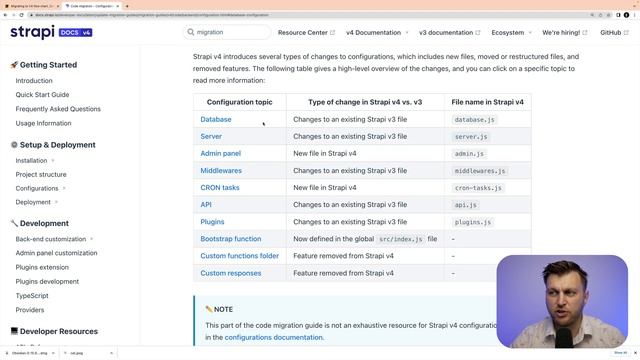Click the Strapi logo
This screenshot has width=640, height=360.
(x=32, y=32)
